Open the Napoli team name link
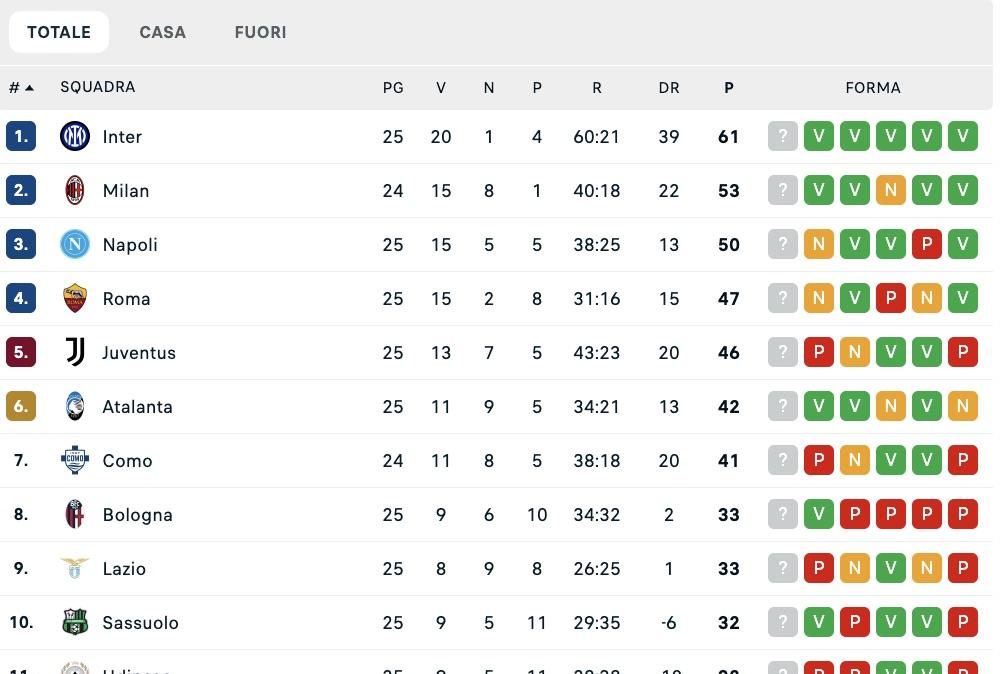The height and width of the screenshot is (674, 1000). [129, 244]
